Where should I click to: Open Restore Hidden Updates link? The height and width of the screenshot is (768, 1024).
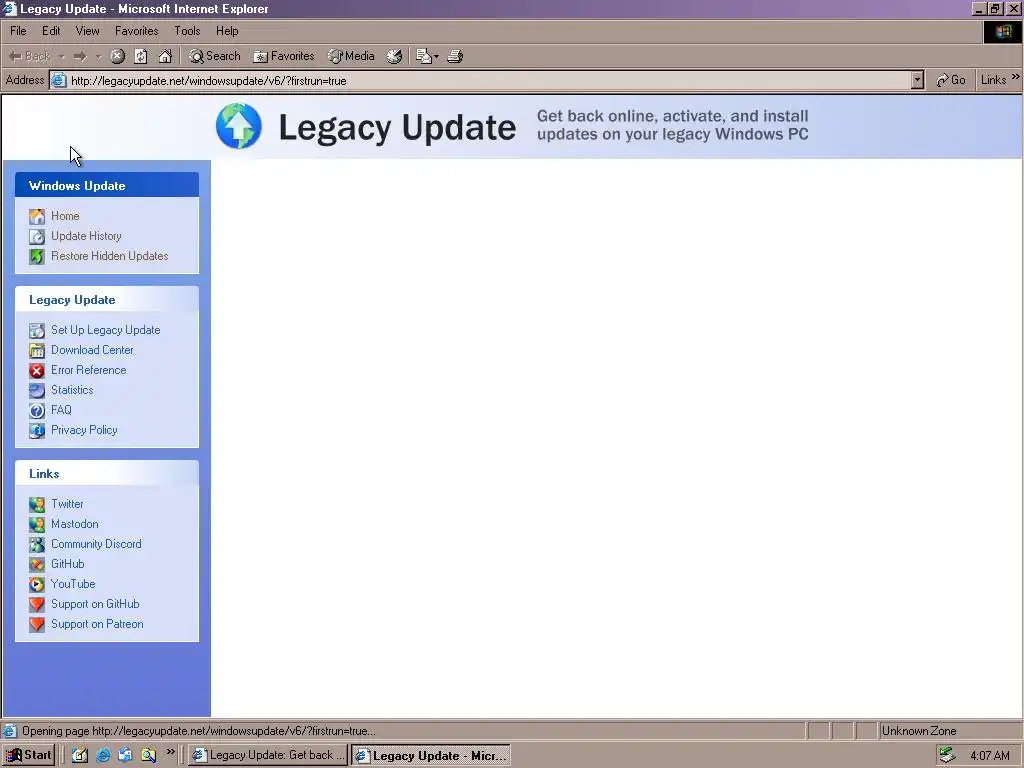tap(110, 256)
